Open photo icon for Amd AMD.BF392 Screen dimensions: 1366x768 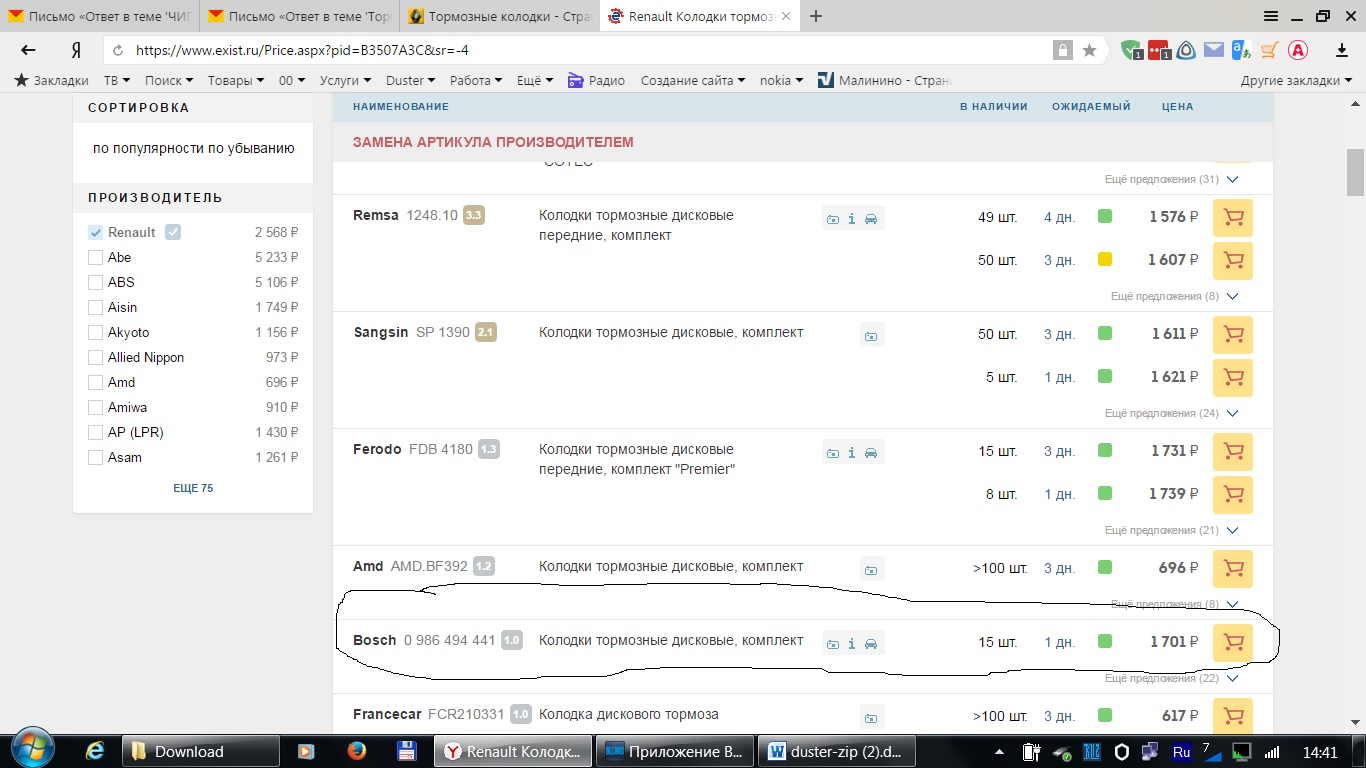pyautogui.click(x=871, y=570)
